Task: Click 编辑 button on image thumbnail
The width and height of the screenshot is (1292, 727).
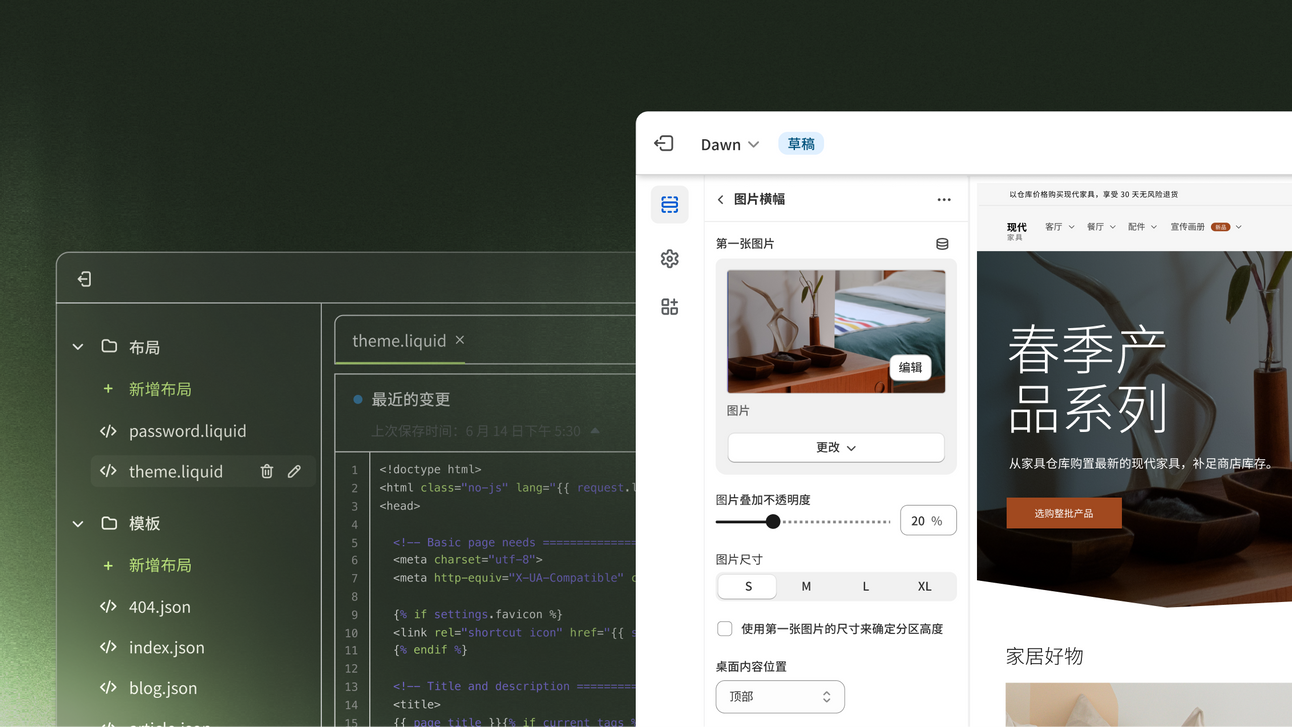Action: (x=910, y=367)
